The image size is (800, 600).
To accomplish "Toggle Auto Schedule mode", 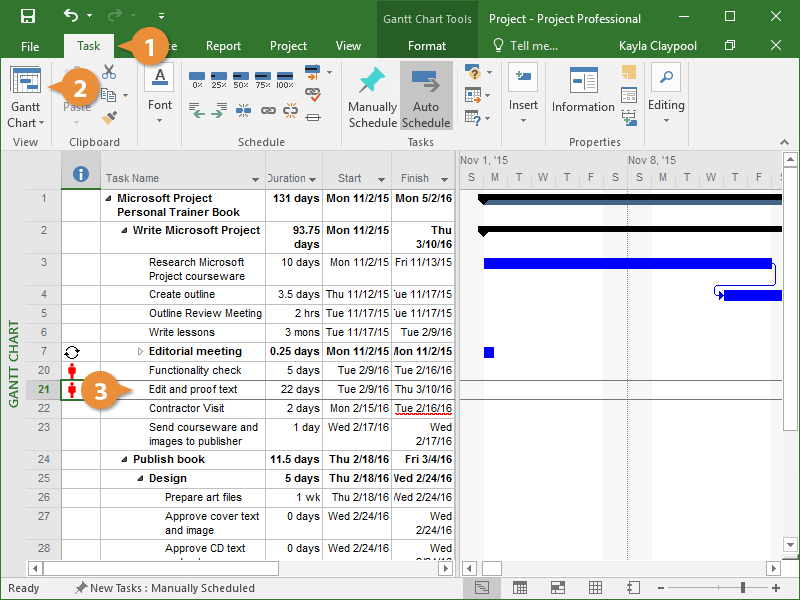I will click(x=426, y=97).
